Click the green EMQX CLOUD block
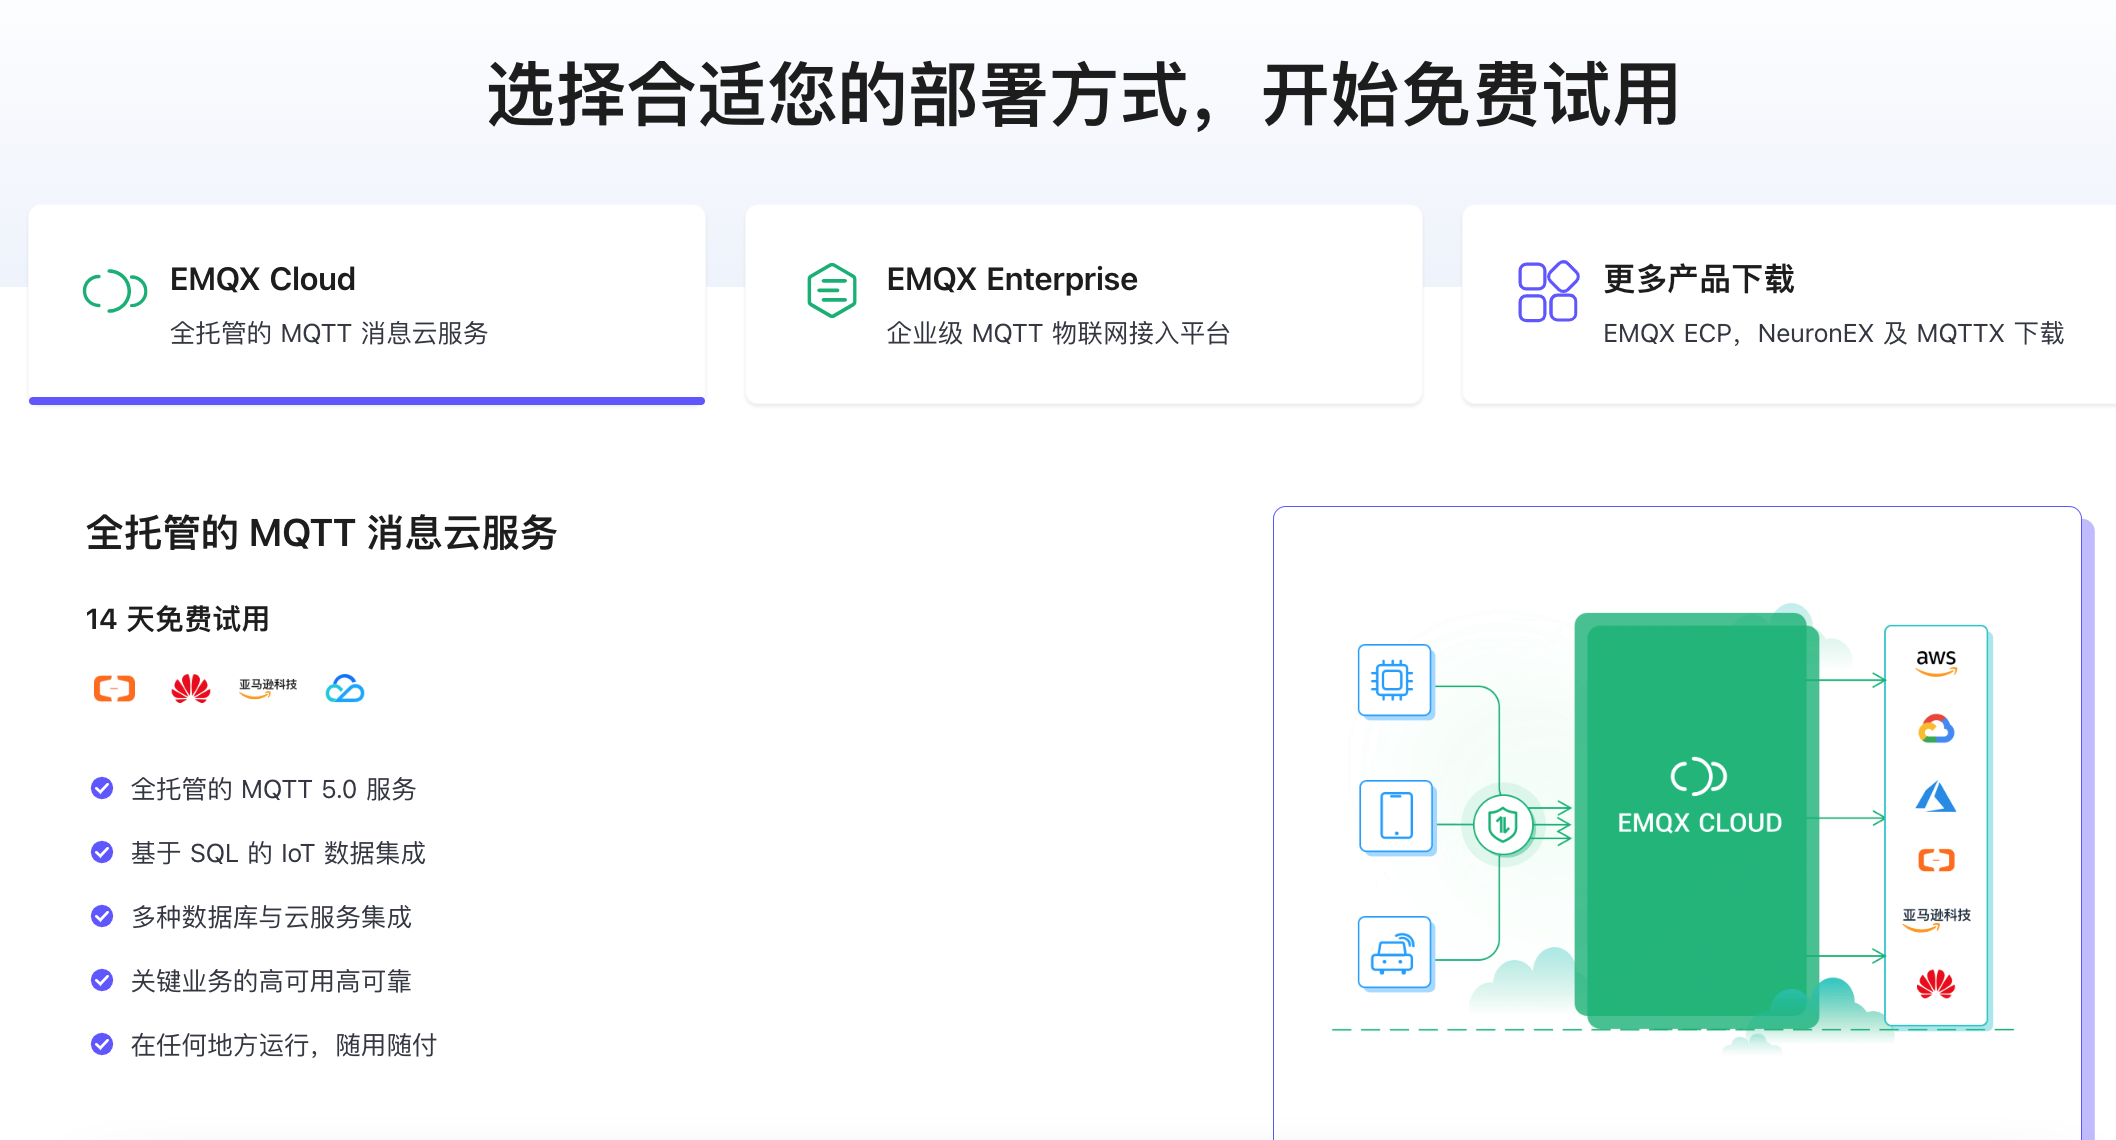 (x=1697, y=820)
